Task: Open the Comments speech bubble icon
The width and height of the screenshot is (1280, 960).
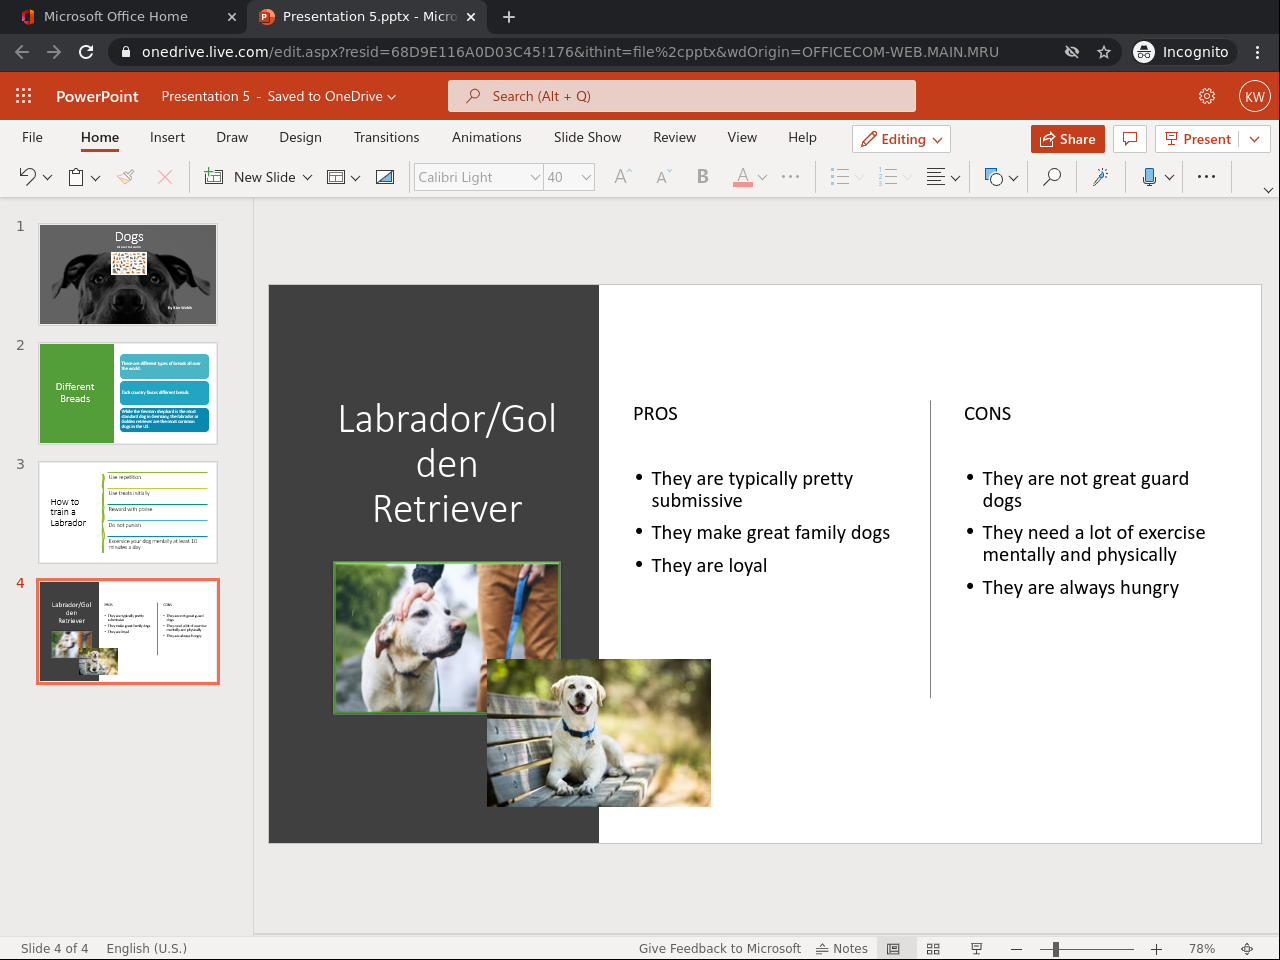Action: pyautogui.click(x=1130, y=139)
